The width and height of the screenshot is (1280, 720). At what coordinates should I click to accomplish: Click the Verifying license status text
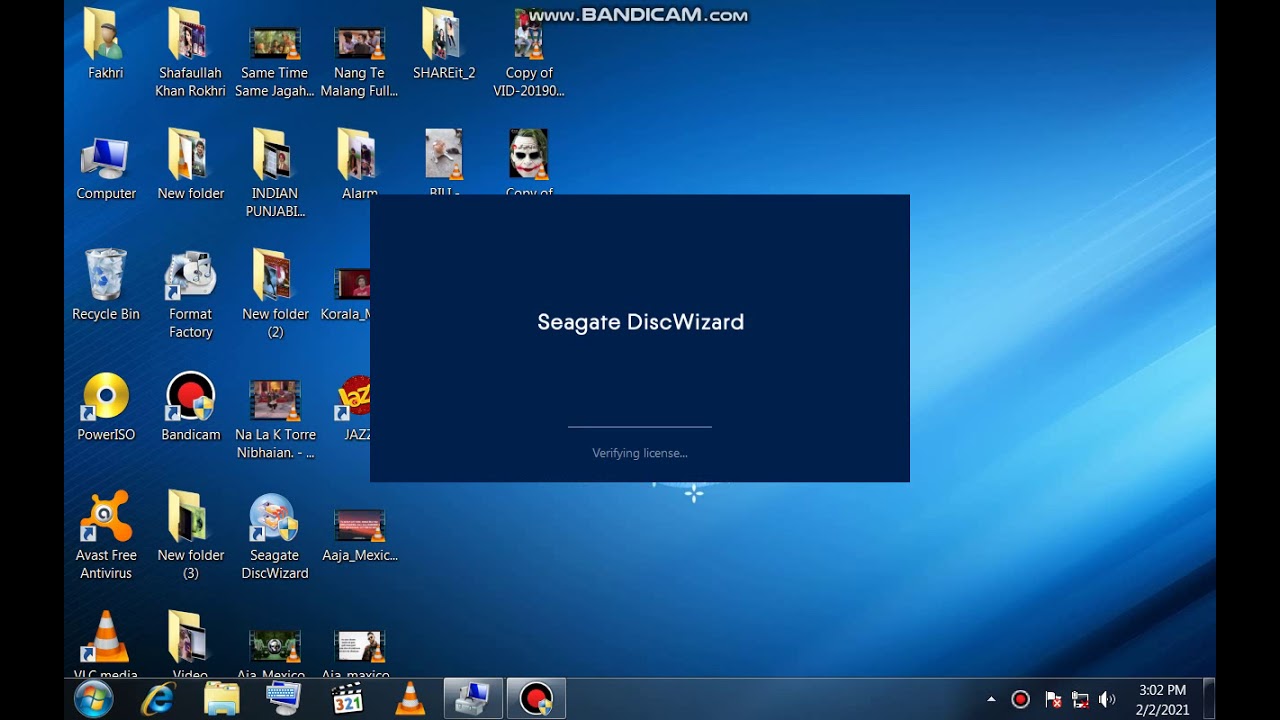tap(640, 453)
